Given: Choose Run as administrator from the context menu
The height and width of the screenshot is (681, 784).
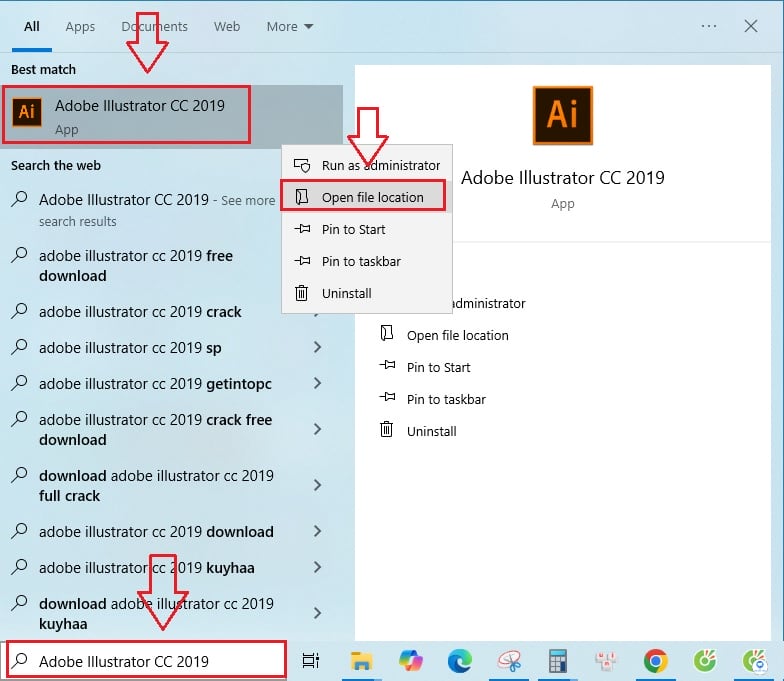Looking at the screenshot, I should pos(367,166).
